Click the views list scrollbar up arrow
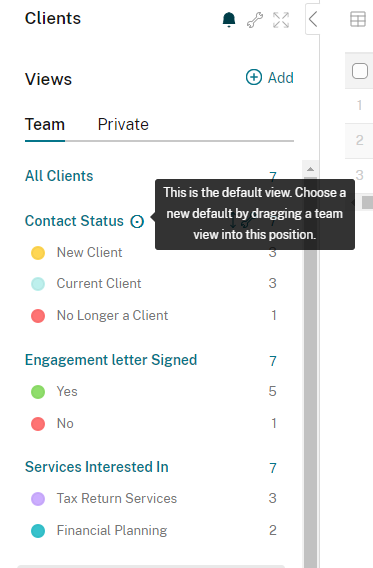The image size is (373, 568). 310,169
